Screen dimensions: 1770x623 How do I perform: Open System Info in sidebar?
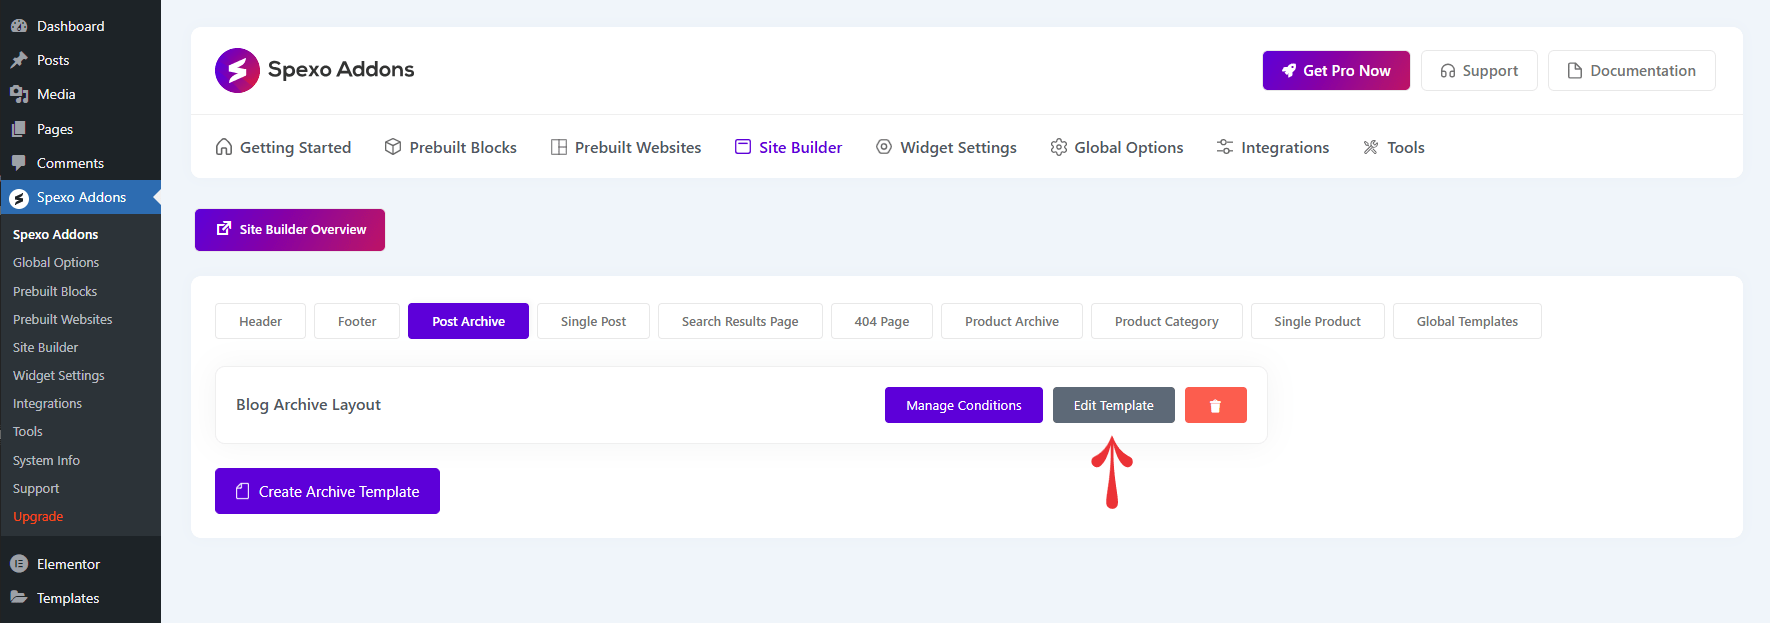tap(46, 460)
